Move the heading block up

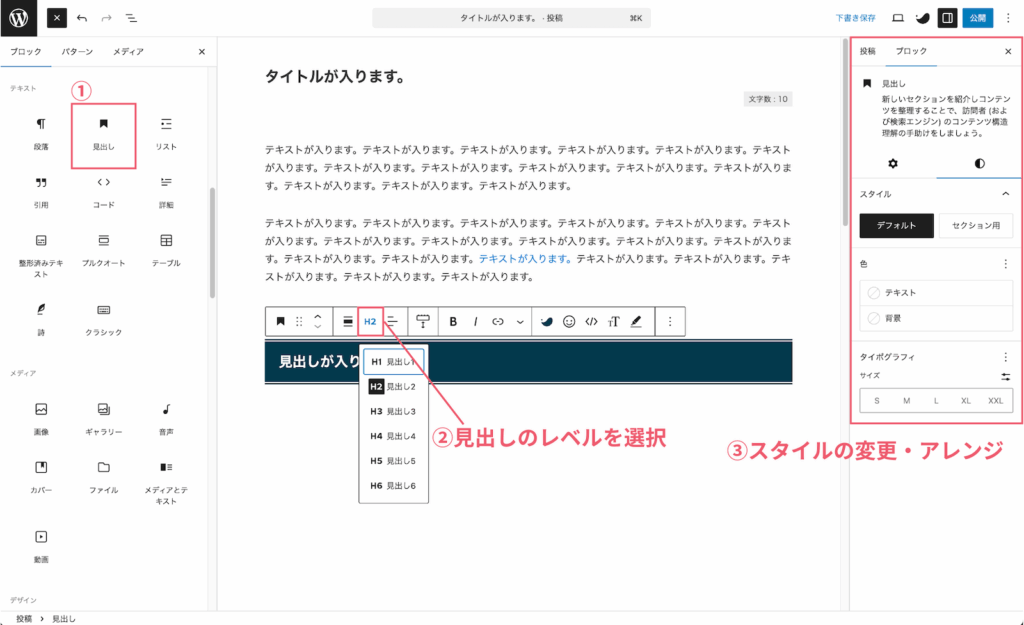[317, 316]
